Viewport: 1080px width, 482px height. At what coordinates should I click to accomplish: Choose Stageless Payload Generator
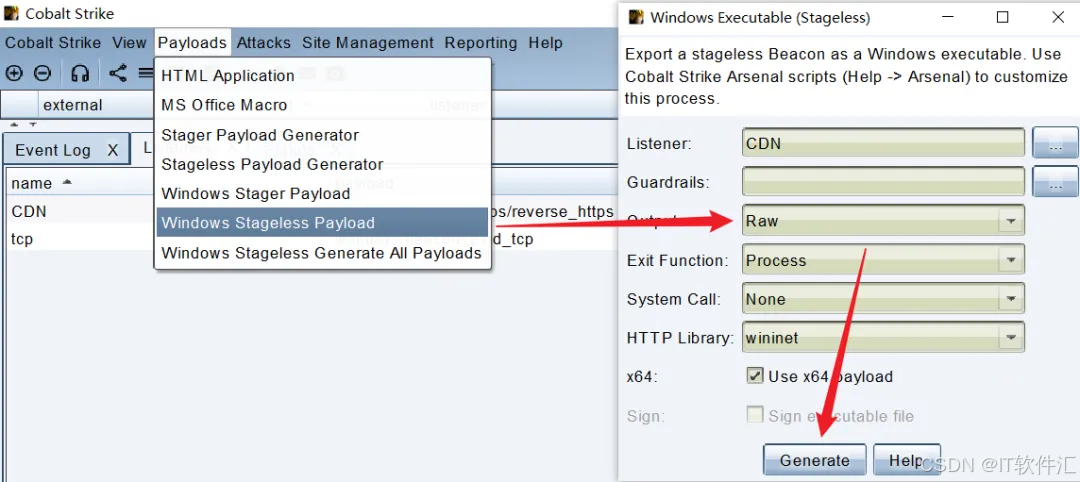coord(323,165)
